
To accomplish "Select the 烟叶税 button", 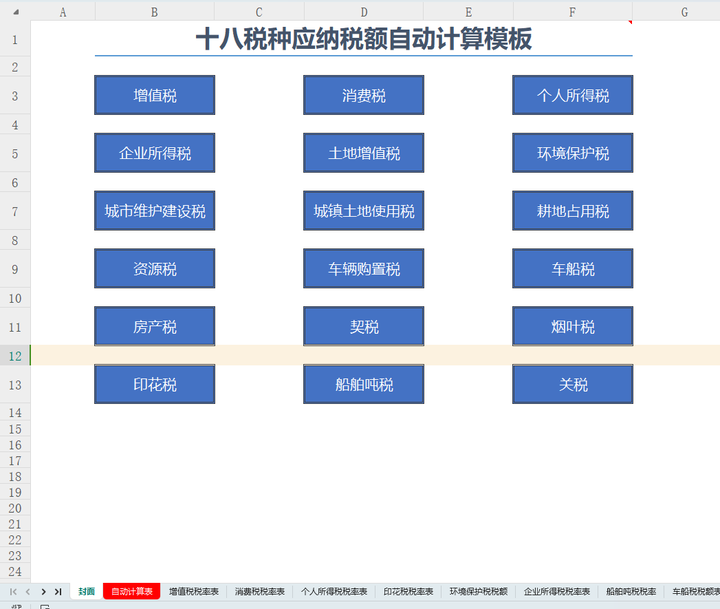I will point(573,326).
